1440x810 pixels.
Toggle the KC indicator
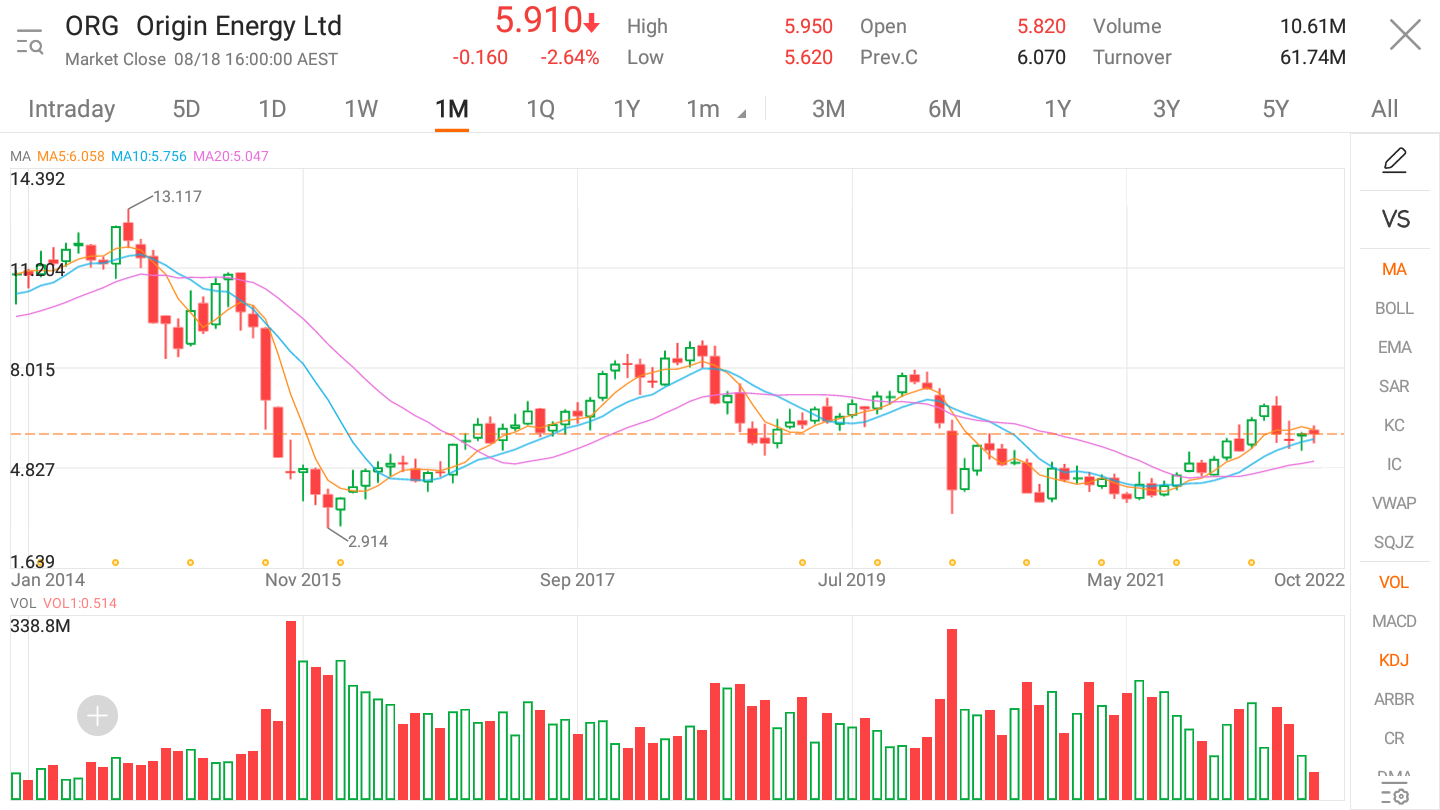pos(1394,425)
